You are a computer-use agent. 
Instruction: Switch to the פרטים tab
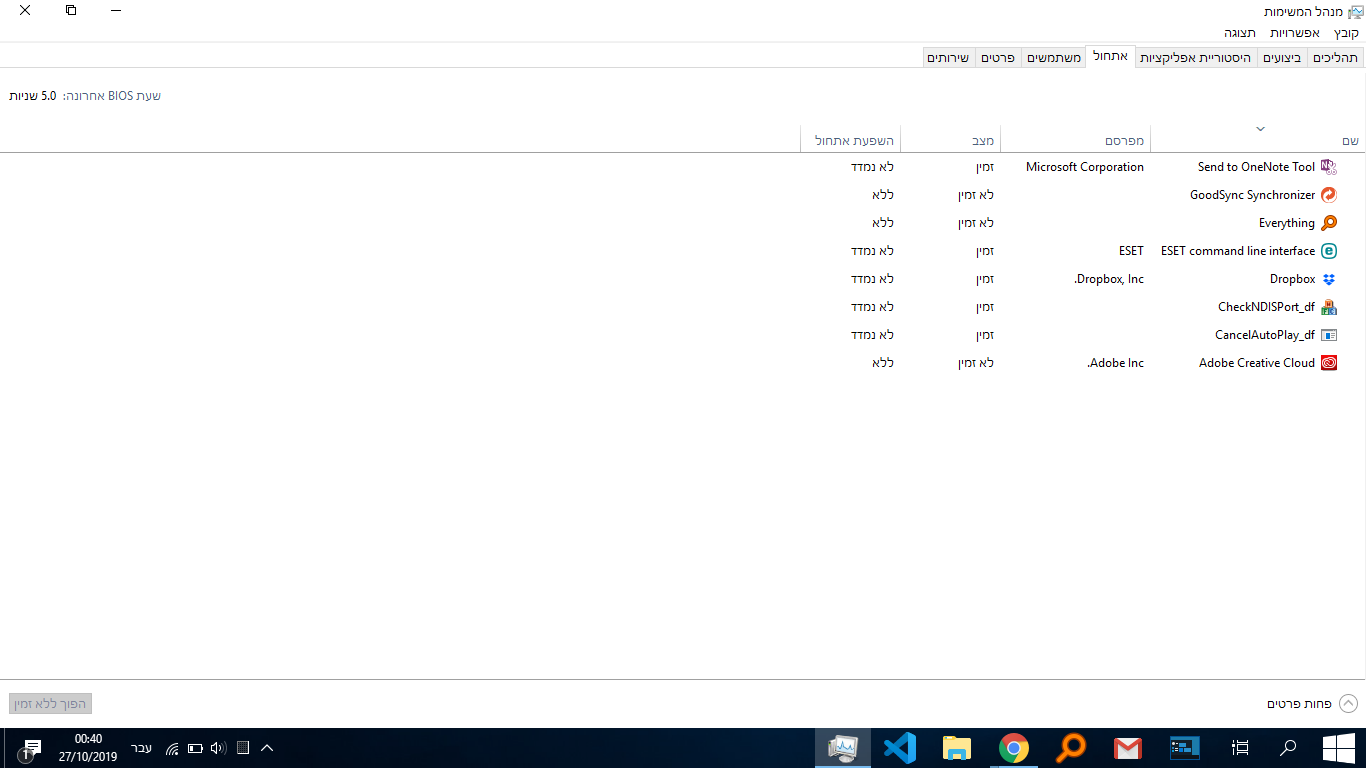click(997, 58)
